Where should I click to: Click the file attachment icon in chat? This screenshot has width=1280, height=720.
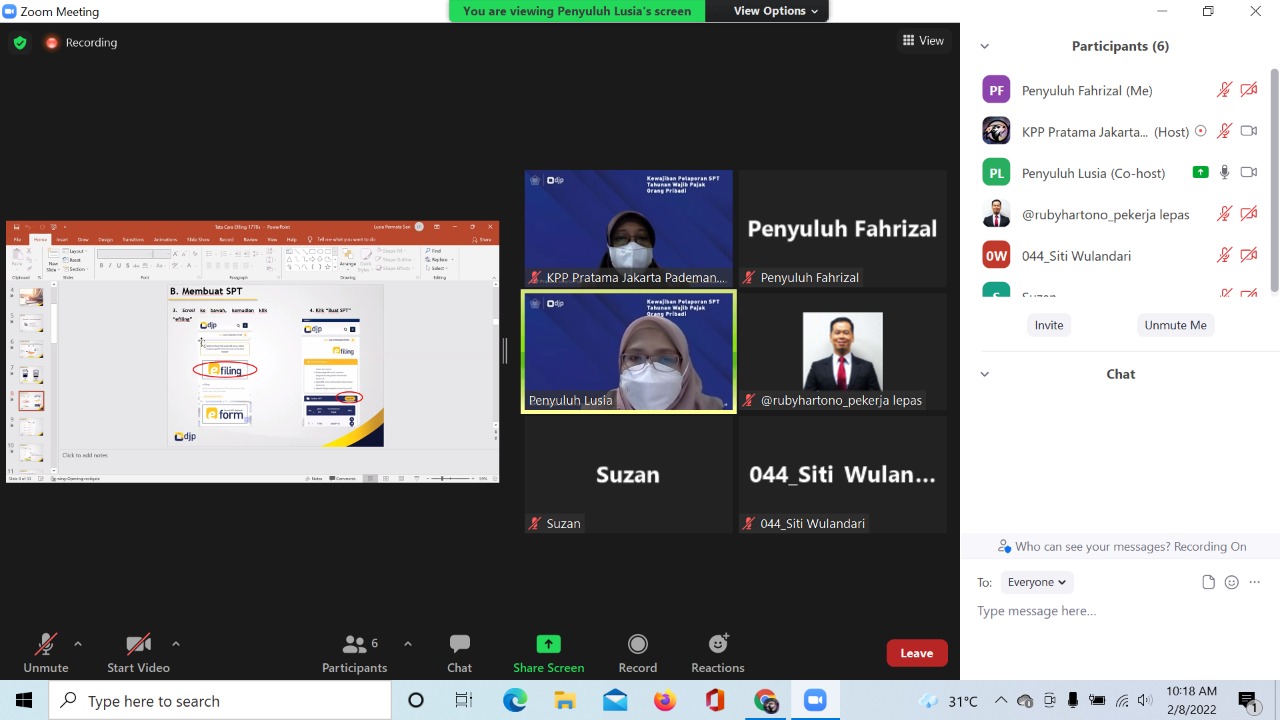(x=1208, y=582)
